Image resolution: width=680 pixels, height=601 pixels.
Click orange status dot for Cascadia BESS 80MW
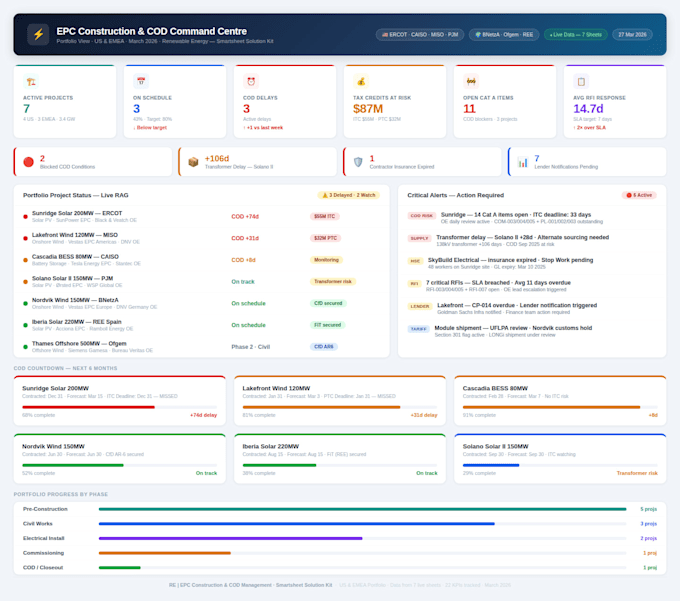pyautogui.click(x=25, y=260)
